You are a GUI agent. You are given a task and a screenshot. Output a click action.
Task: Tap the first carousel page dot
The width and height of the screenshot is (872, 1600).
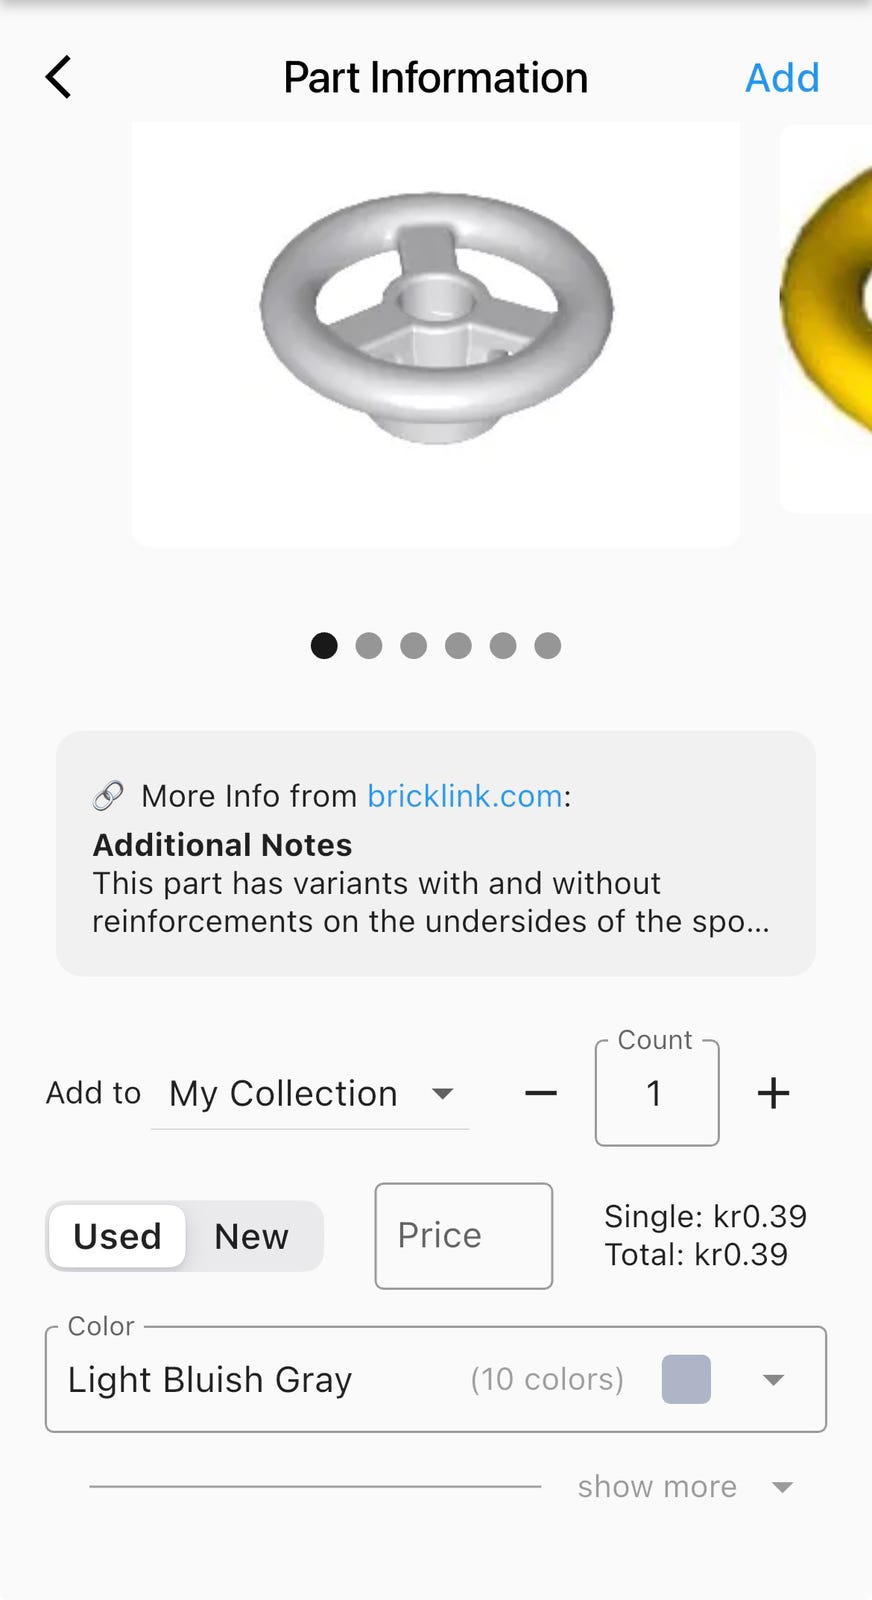point(324,646)
